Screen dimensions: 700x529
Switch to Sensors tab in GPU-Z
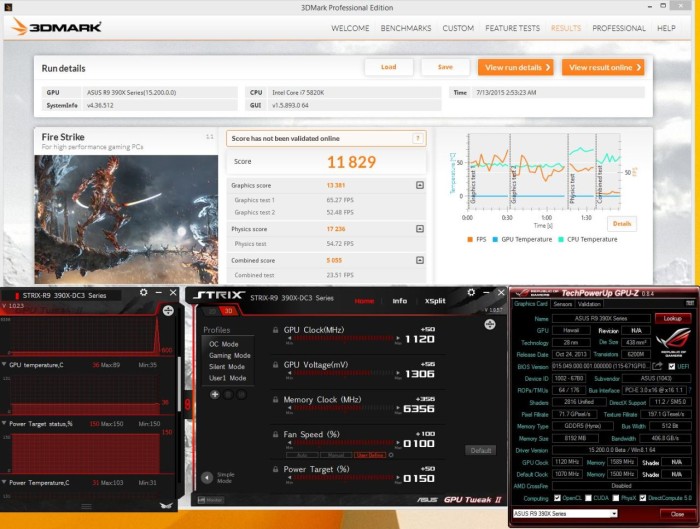(x=562, y=304)
